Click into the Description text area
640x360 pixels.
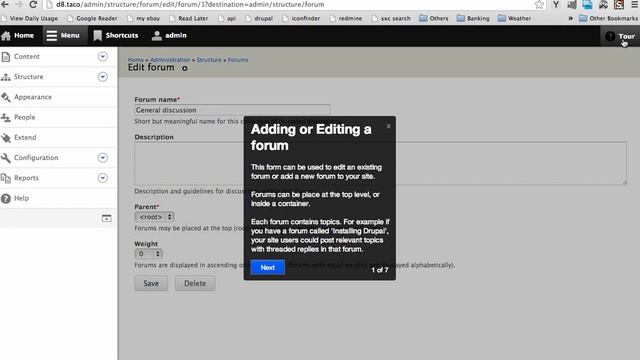click(x=380, y=163)
